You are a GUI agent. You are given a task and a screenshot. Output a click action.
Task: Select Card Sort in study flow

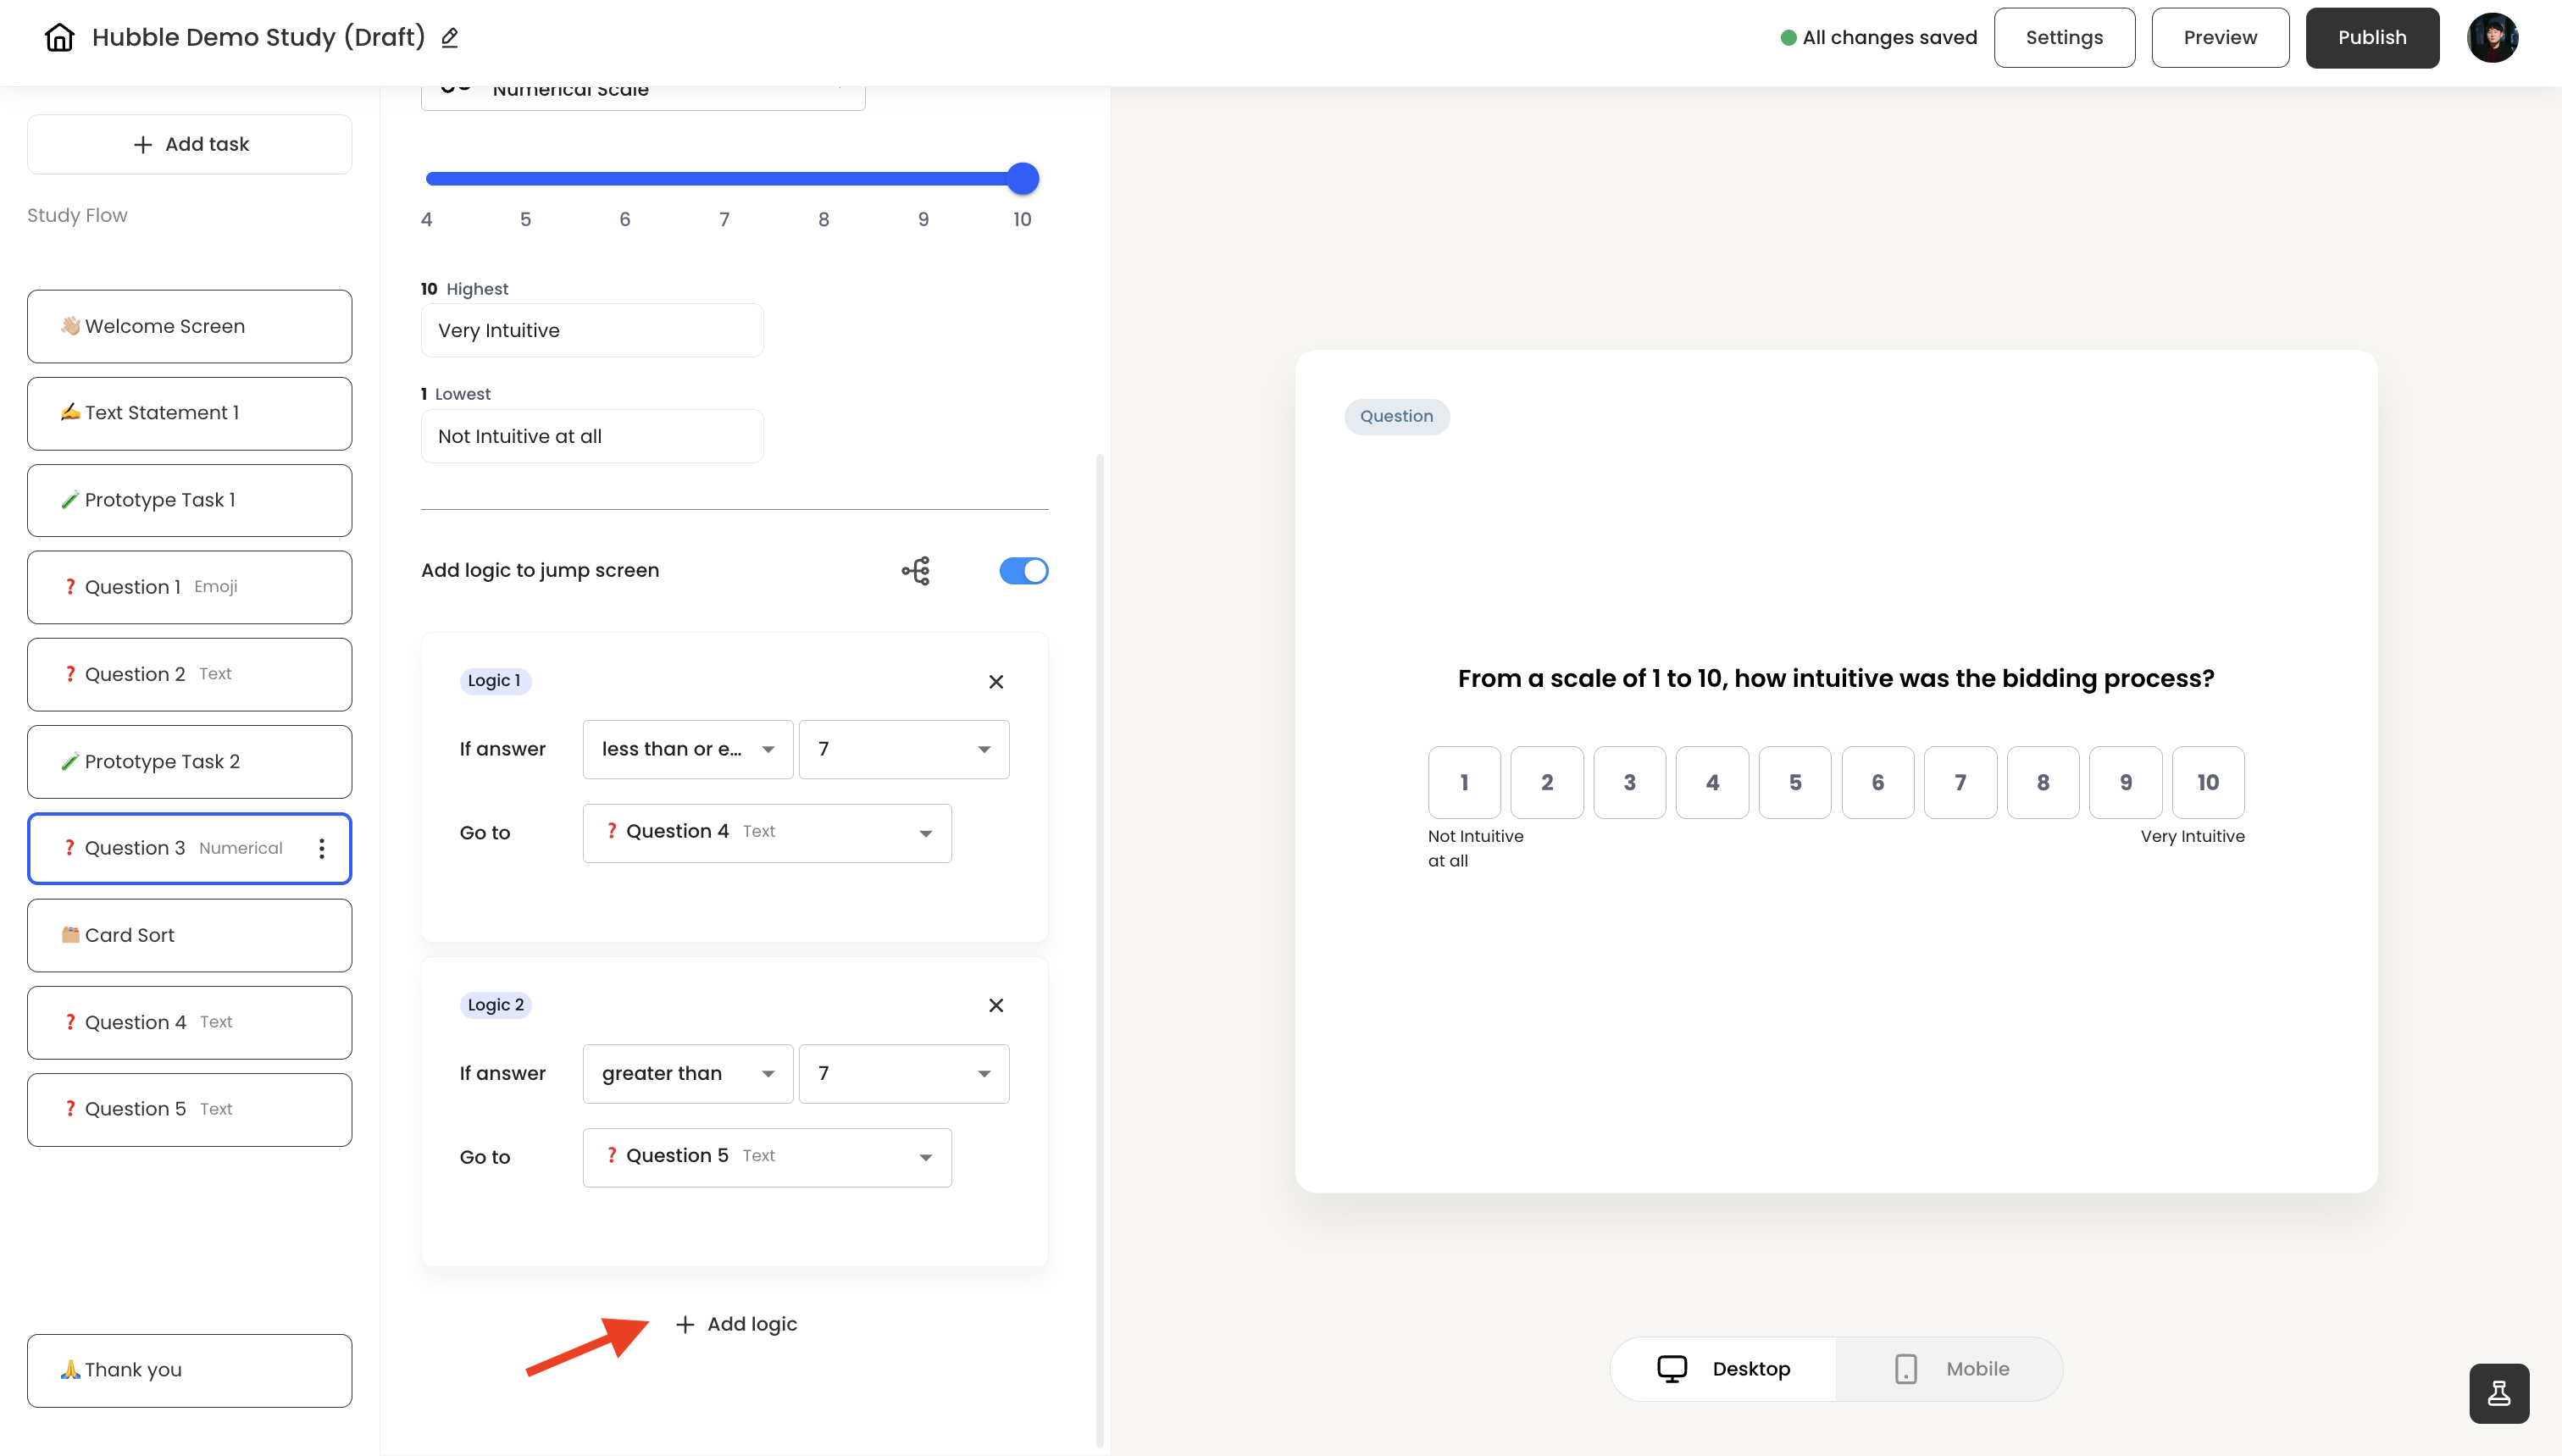(x=190, y=935)
